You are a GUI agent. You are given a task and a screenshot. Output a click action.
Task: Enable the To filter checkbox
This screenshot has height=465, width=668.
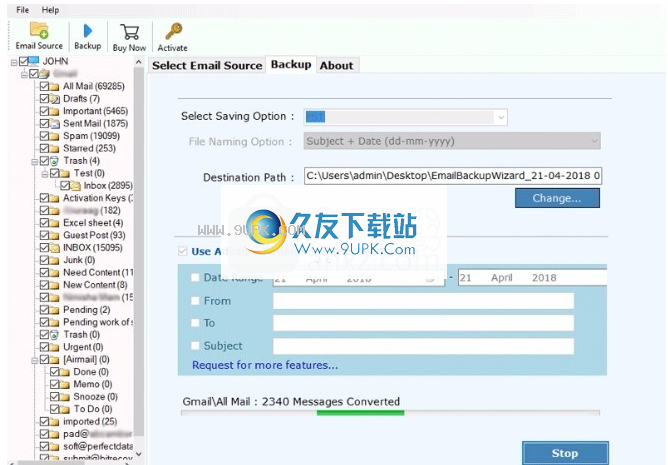[195, 323]
